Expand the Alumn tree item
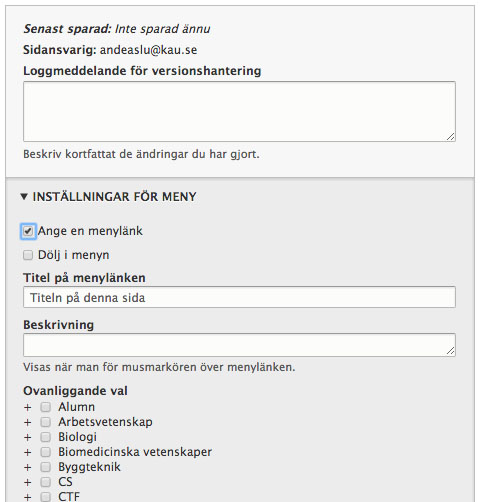This screenshot has width=482, height=502. pyautogui.click(x=28, y=407)
